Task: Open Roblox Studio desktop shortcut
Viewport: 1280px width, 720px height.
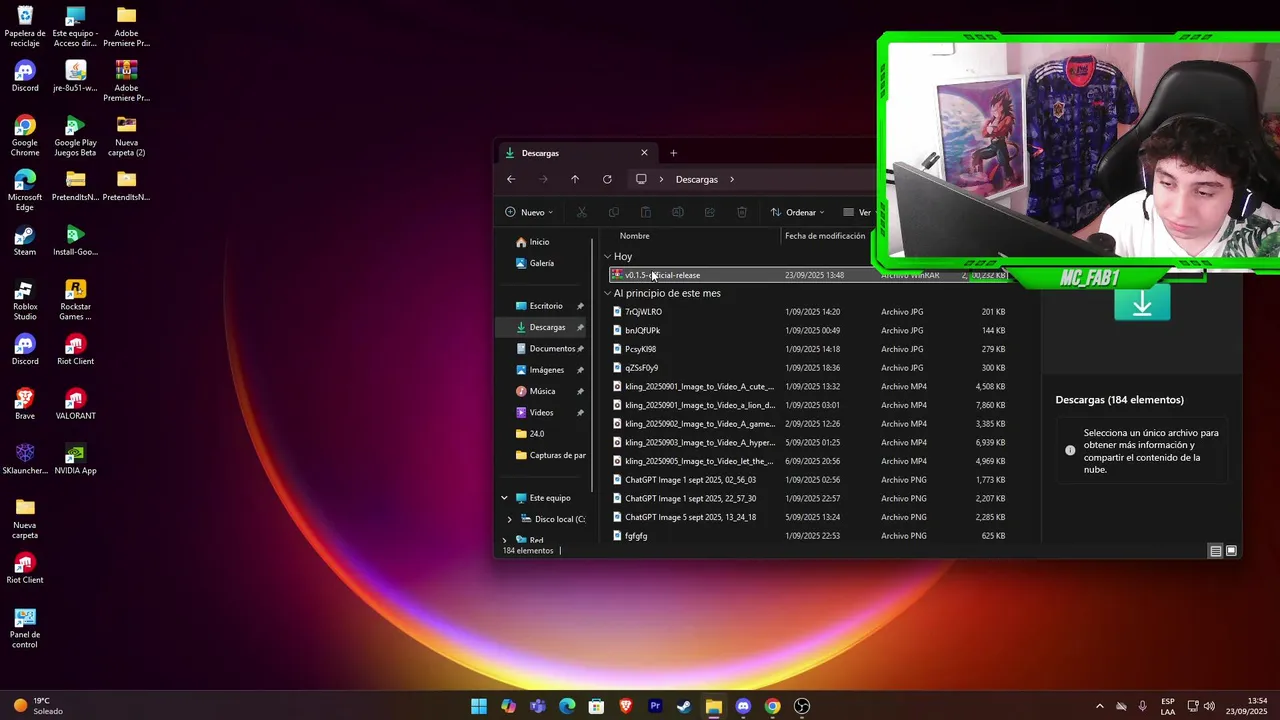Action: [25, 300]
